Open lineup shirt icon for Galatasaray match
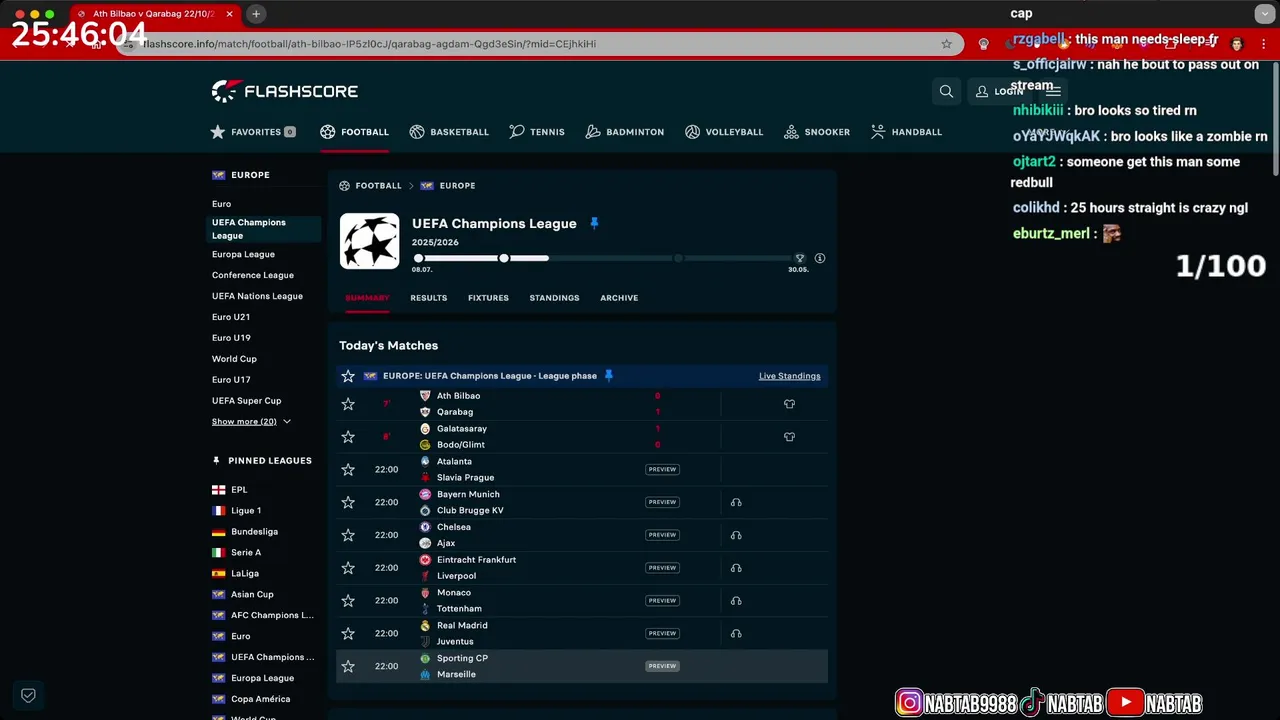The width and height of the screenshot is (1280, 720). [789, 437]
